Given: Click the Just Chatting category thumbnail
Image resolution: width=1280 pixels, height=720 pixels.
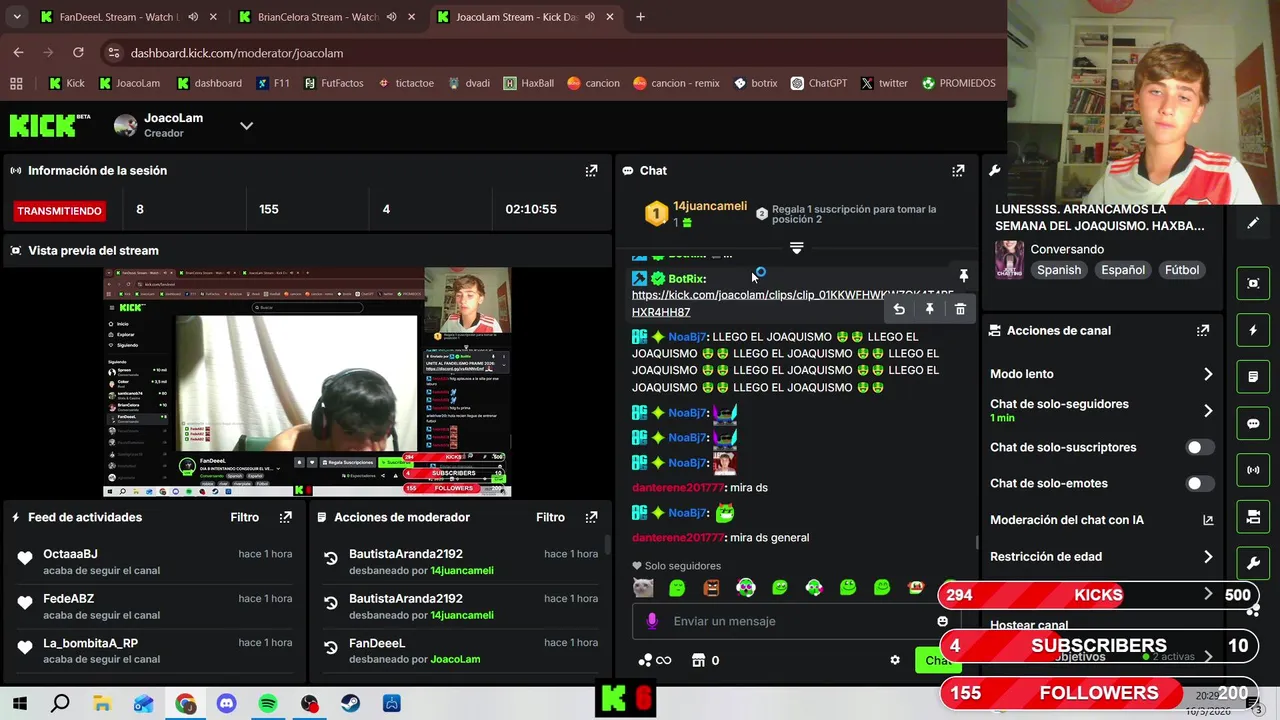Looking at the screenshot, I should (x=1009, y=260).
